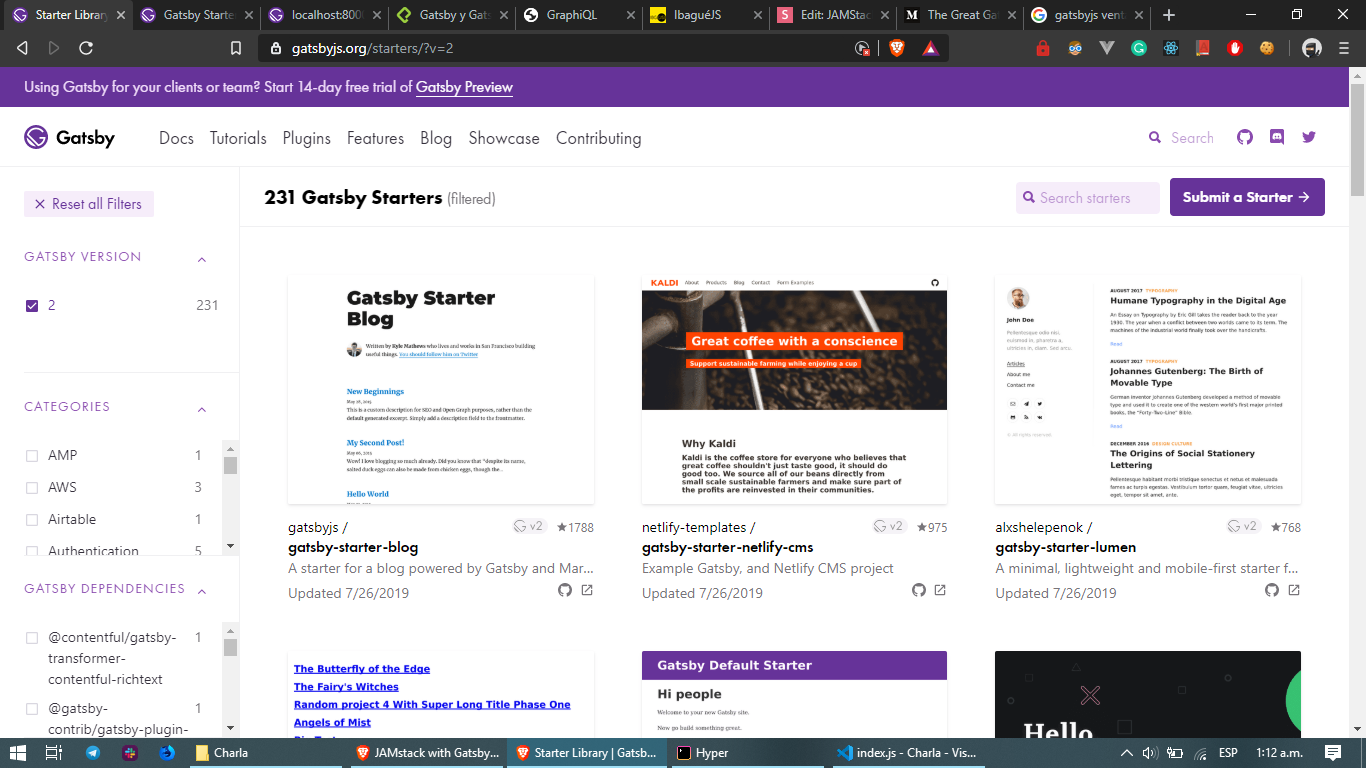Check the AMP category filter
Screen dimensions: 1366x768
pos(32,456)
